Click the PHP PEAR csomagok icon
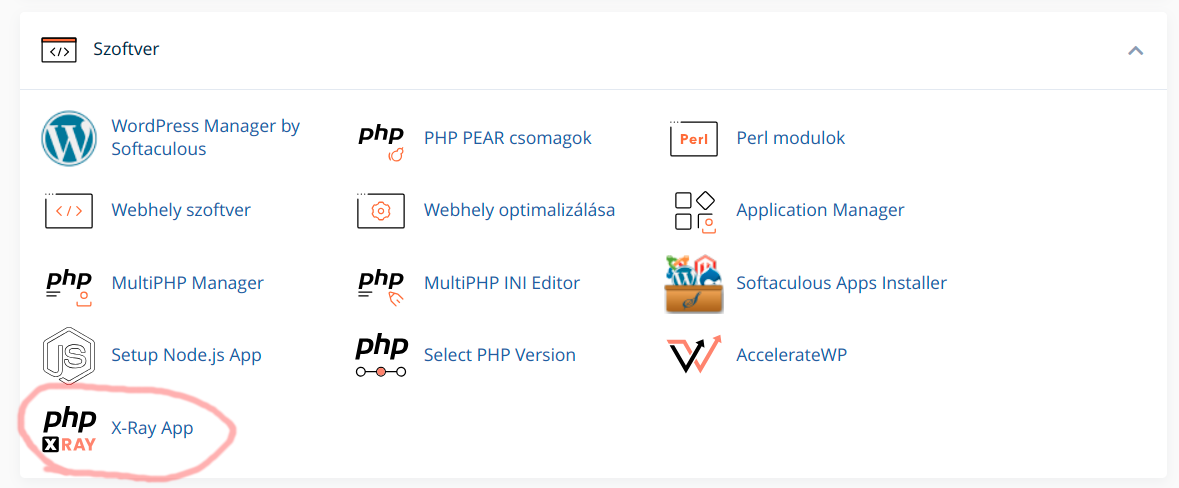 [380, 144]
